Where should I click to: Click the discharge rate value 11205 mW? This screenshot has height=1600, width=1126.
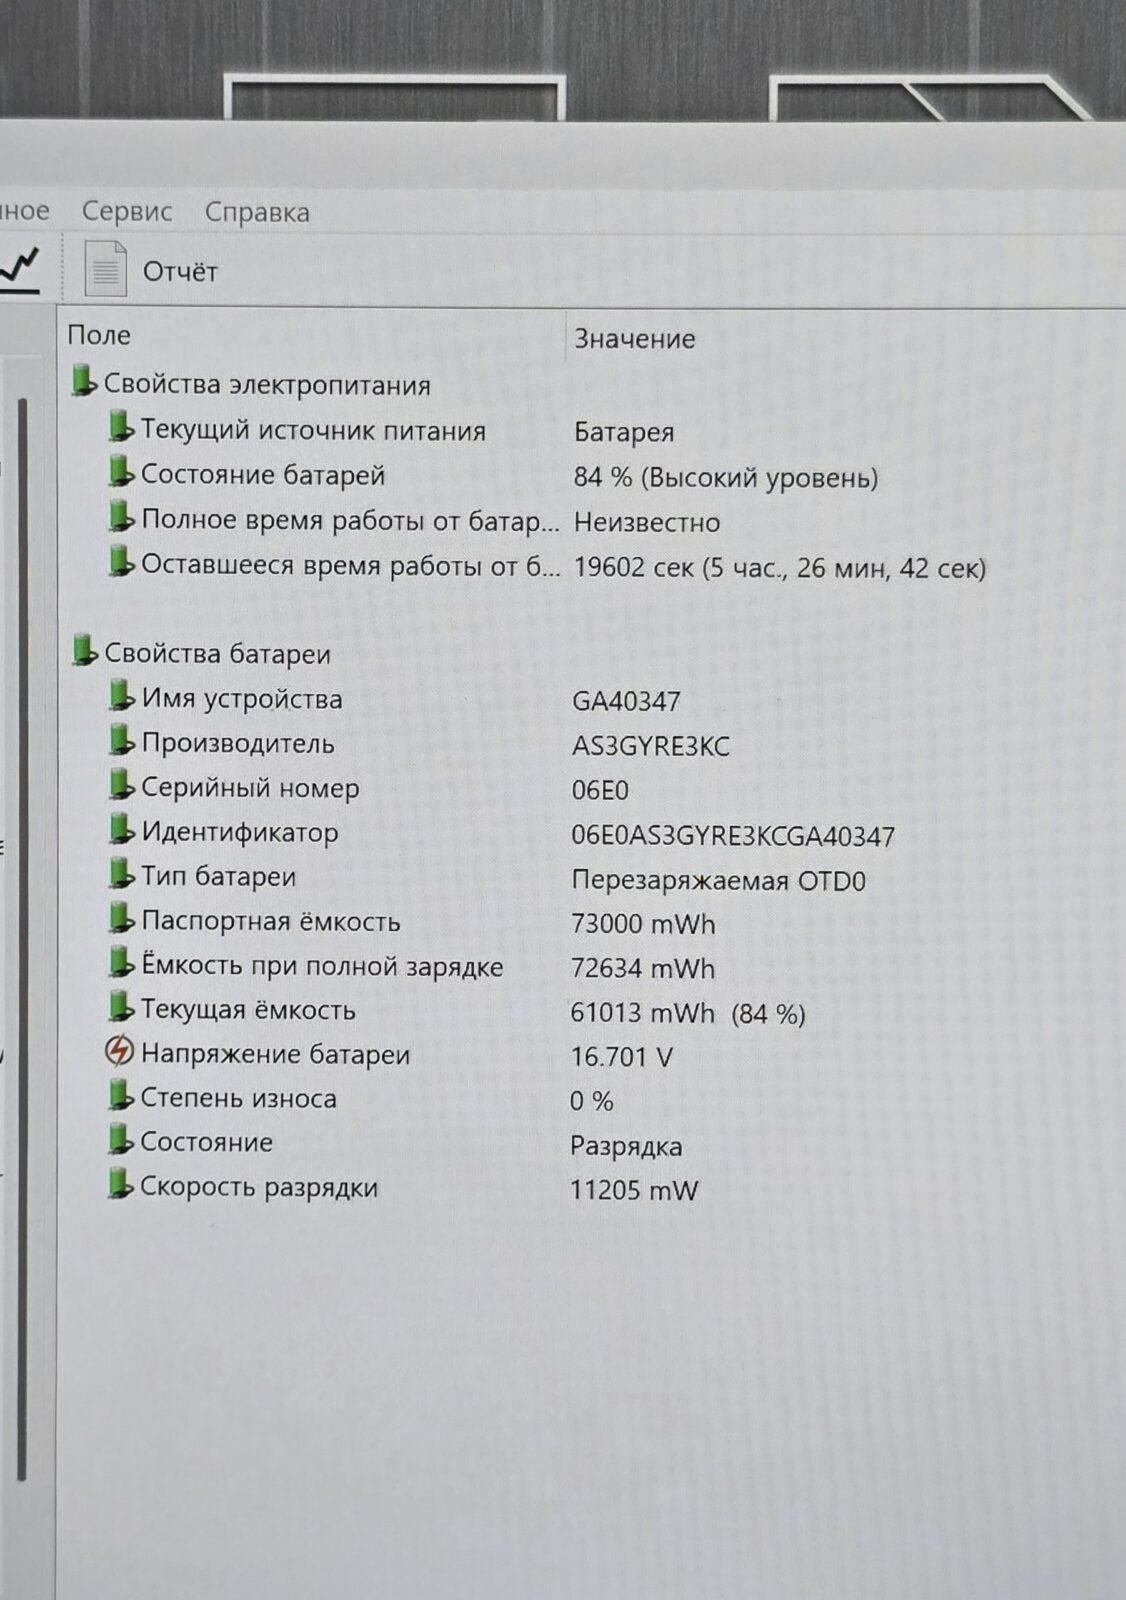[x=634, y=1190]
